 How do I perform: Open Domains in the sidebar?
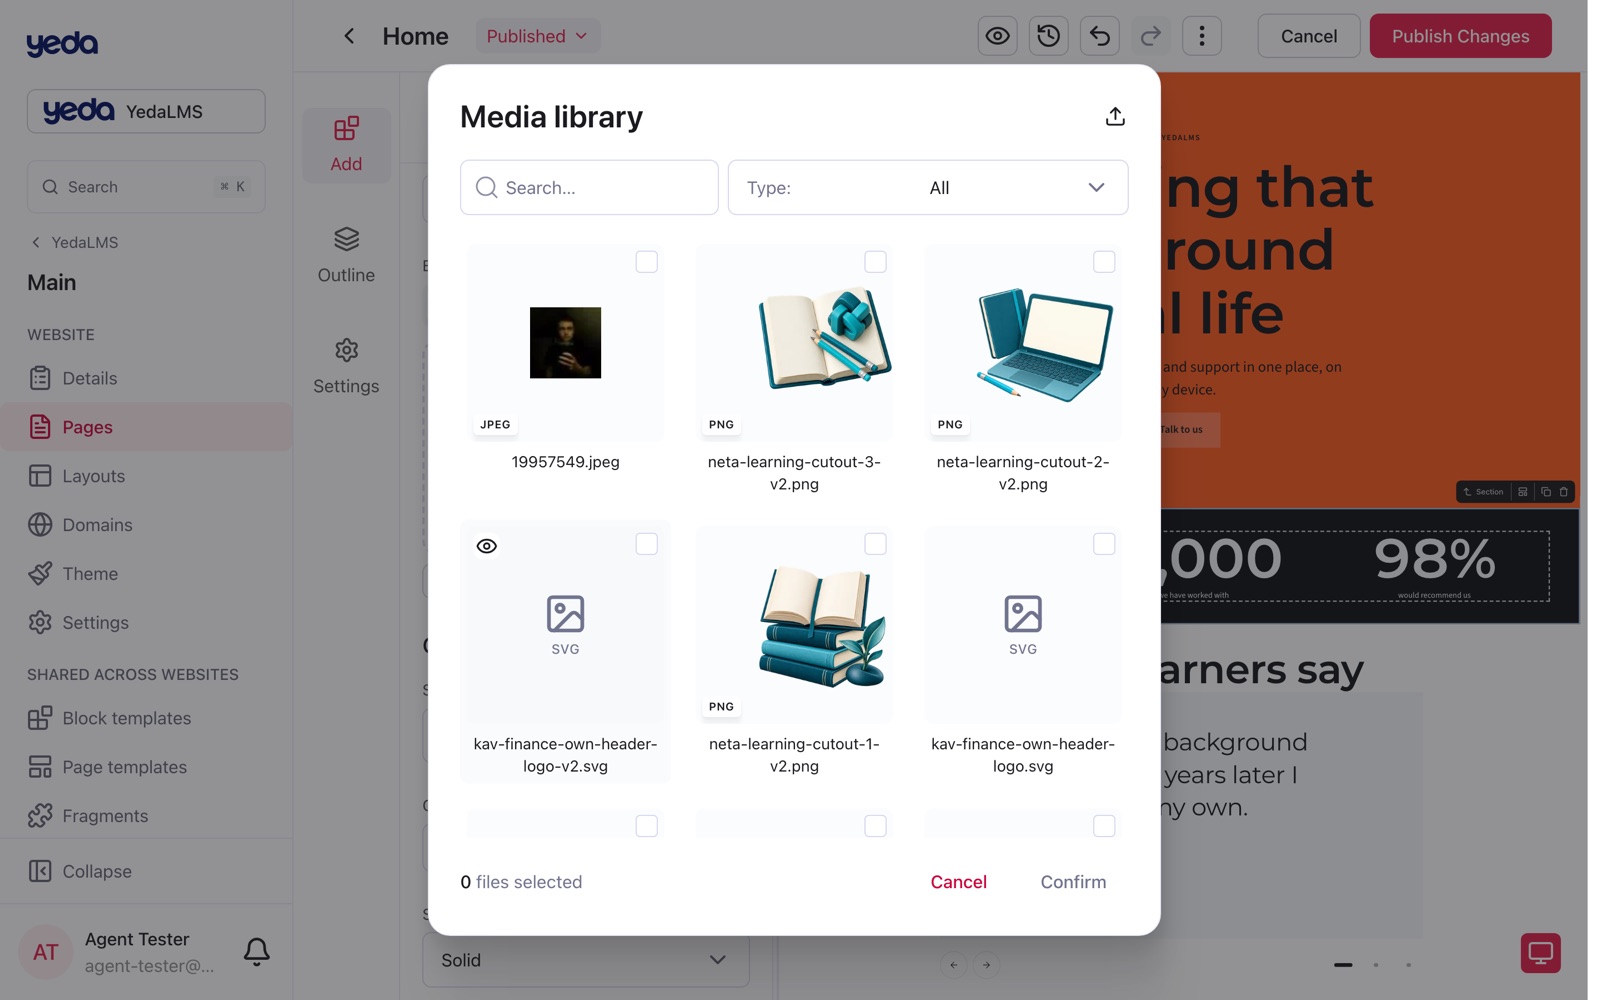click(x=146, y=525)
